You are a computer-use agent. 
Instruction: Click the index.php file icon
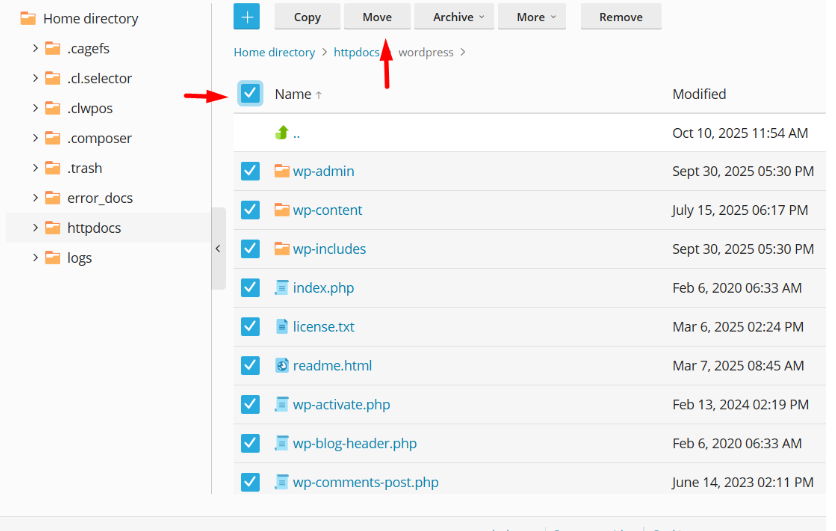(x=281, y=288)
